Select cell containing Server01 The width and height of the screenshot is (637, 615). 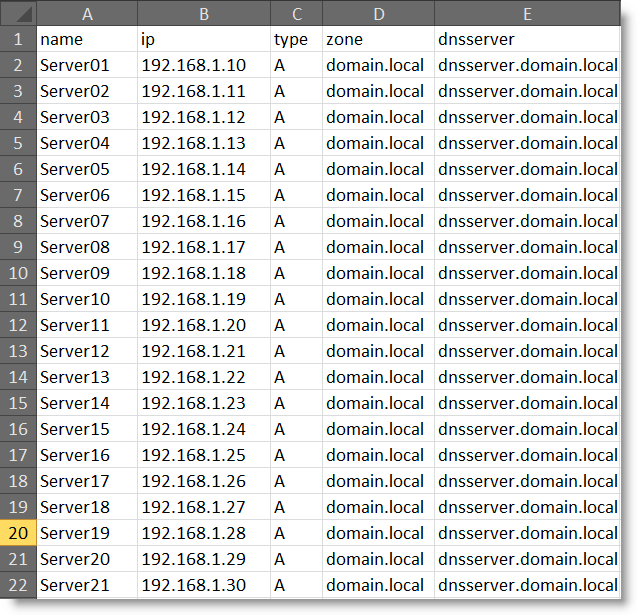click(x=87, y=65)
